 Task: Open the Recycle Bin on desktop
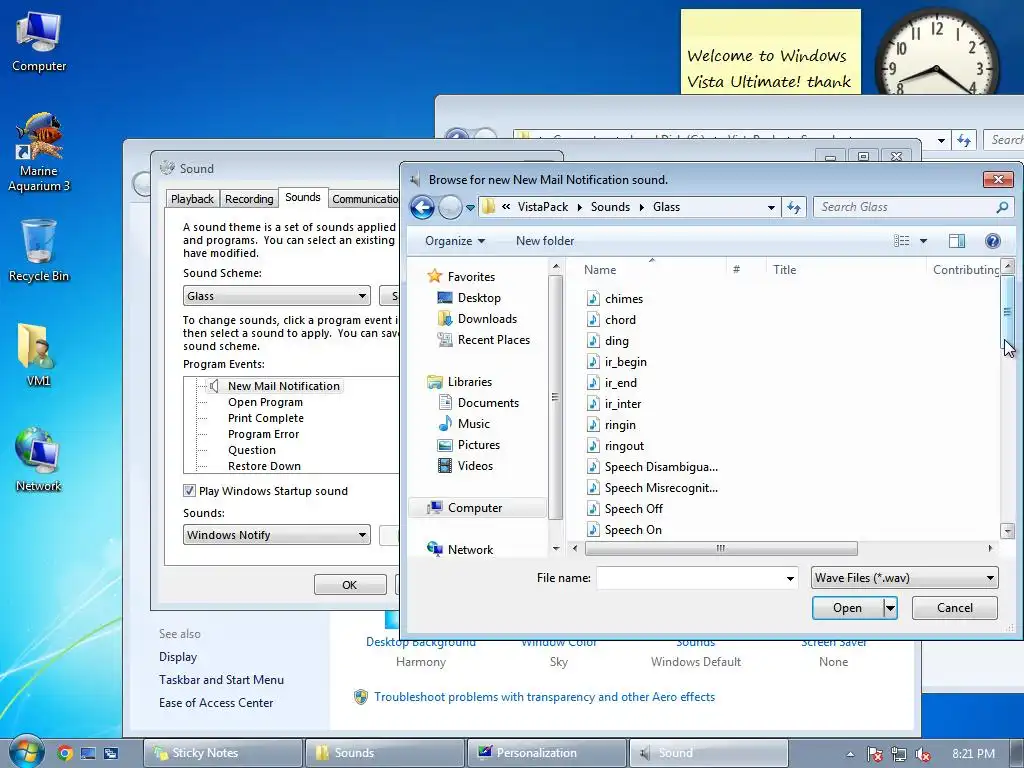click(x=39, y=251)
